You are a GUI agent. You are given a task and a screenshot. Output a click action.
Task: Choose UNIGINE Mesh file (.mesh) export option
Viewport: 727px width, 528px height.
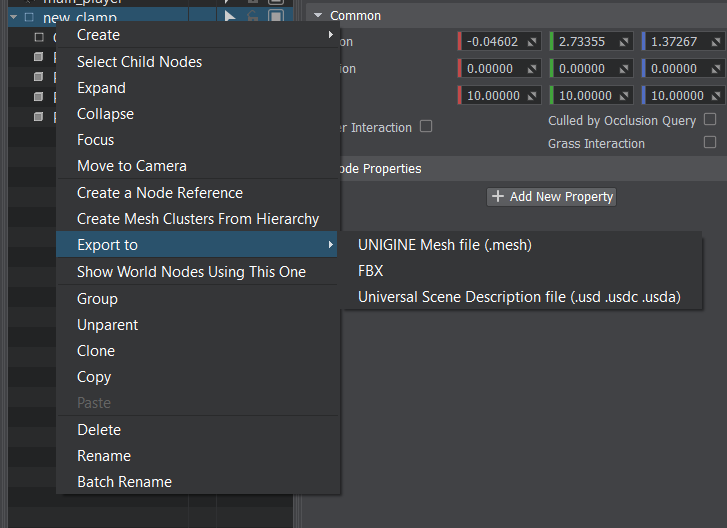pos(444,245)
